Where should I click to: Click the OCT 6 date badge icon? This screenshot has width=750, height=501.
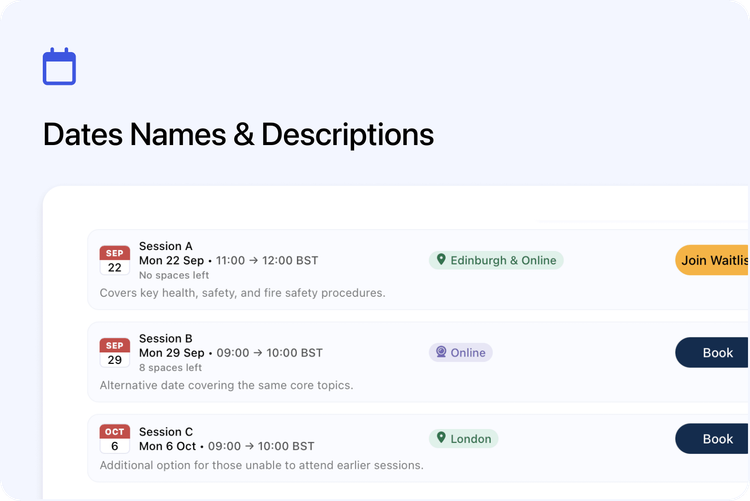click(114, 439)
